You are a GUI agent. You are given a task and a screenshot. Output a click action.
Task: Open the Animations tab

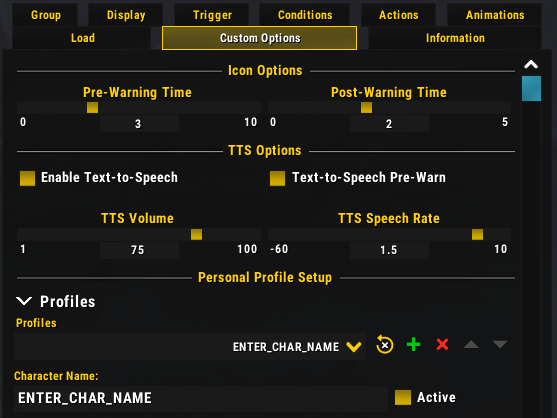tap(495, 15)
